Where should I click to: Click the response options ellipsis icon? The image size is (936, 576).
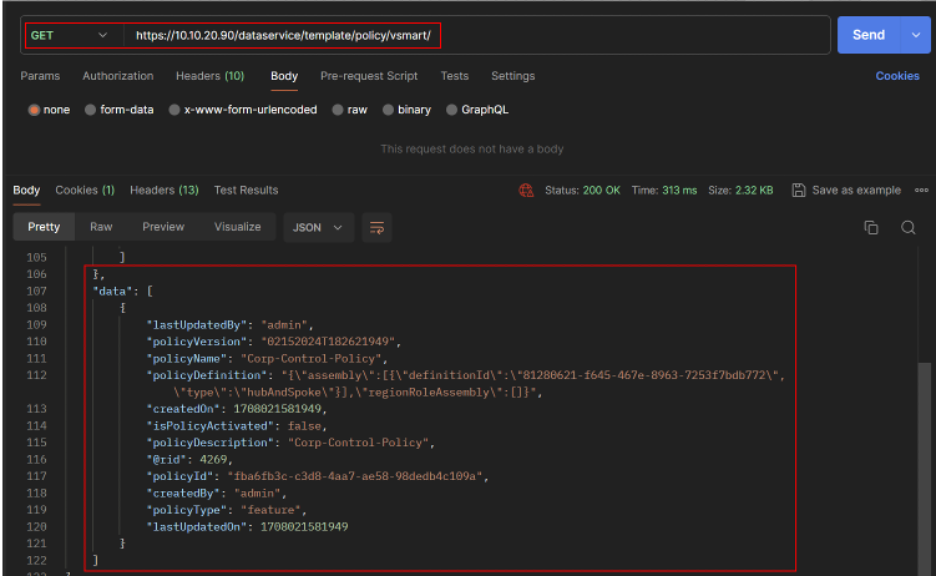(922, 190)
